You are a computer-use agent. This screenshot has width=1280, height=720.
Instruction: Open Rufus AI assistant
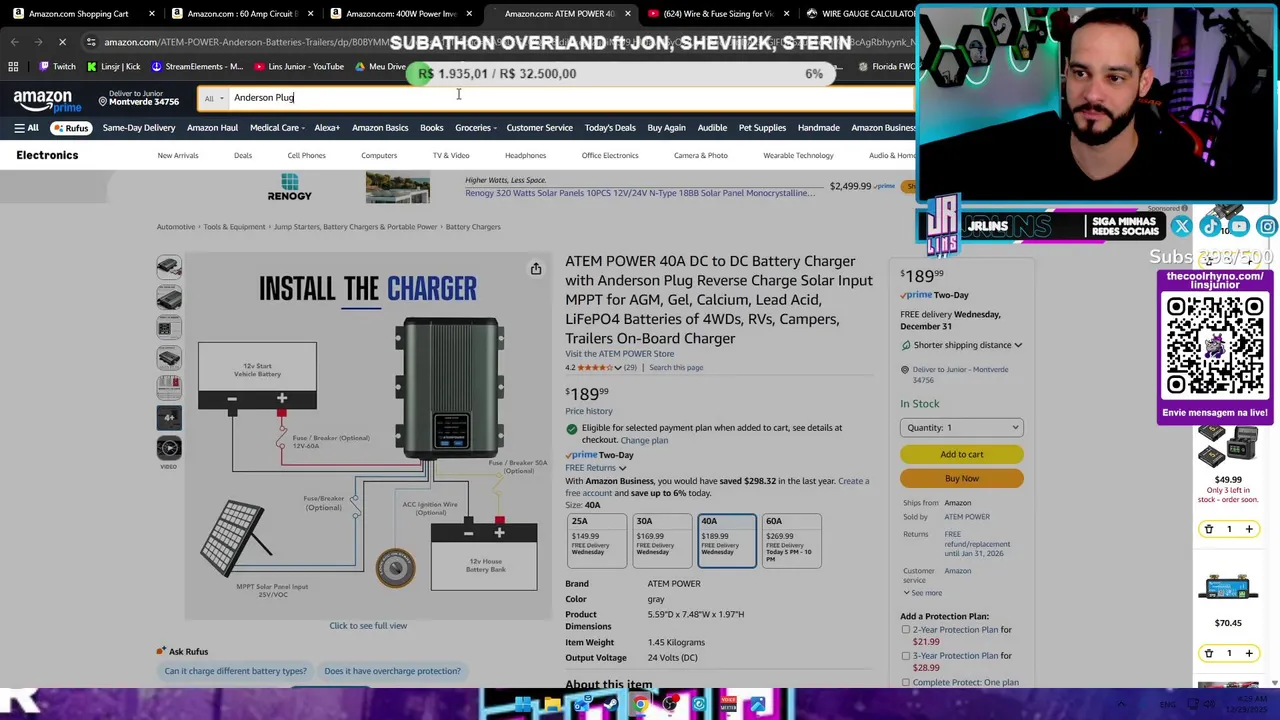pos(70,128)
